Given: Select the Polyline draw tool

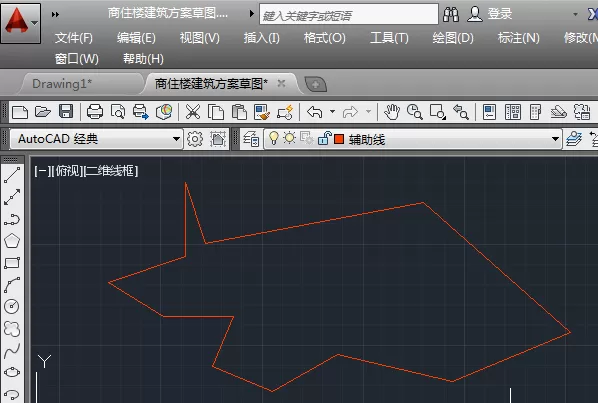Looking at the screenshot, I should 12,220.
